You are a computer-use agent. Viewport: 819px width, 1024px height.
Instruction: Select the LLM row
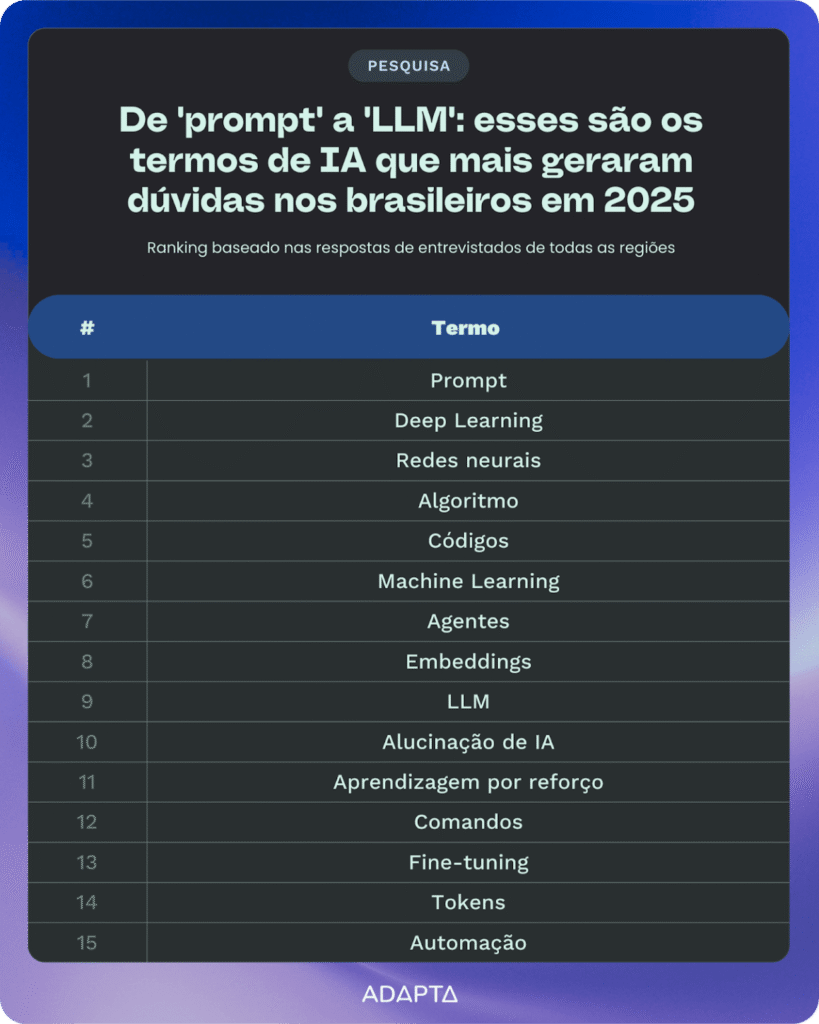tap(468, 702)
